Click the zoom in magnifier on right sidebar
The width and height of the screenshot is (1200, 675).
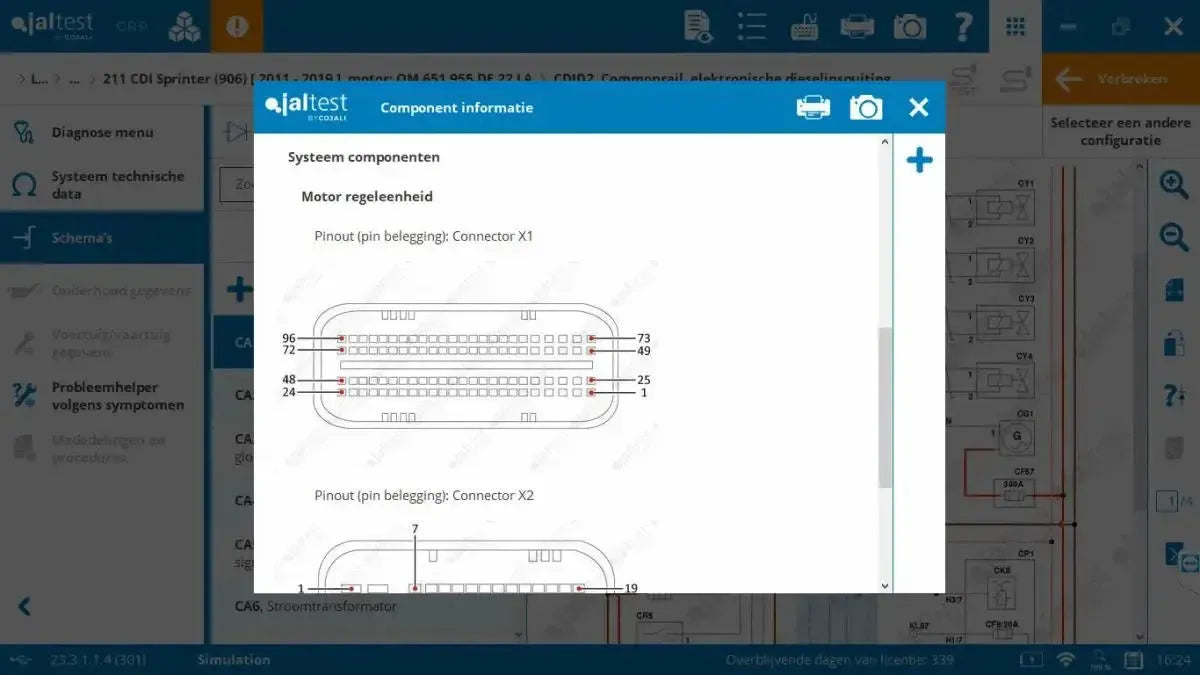[1174, 185]
